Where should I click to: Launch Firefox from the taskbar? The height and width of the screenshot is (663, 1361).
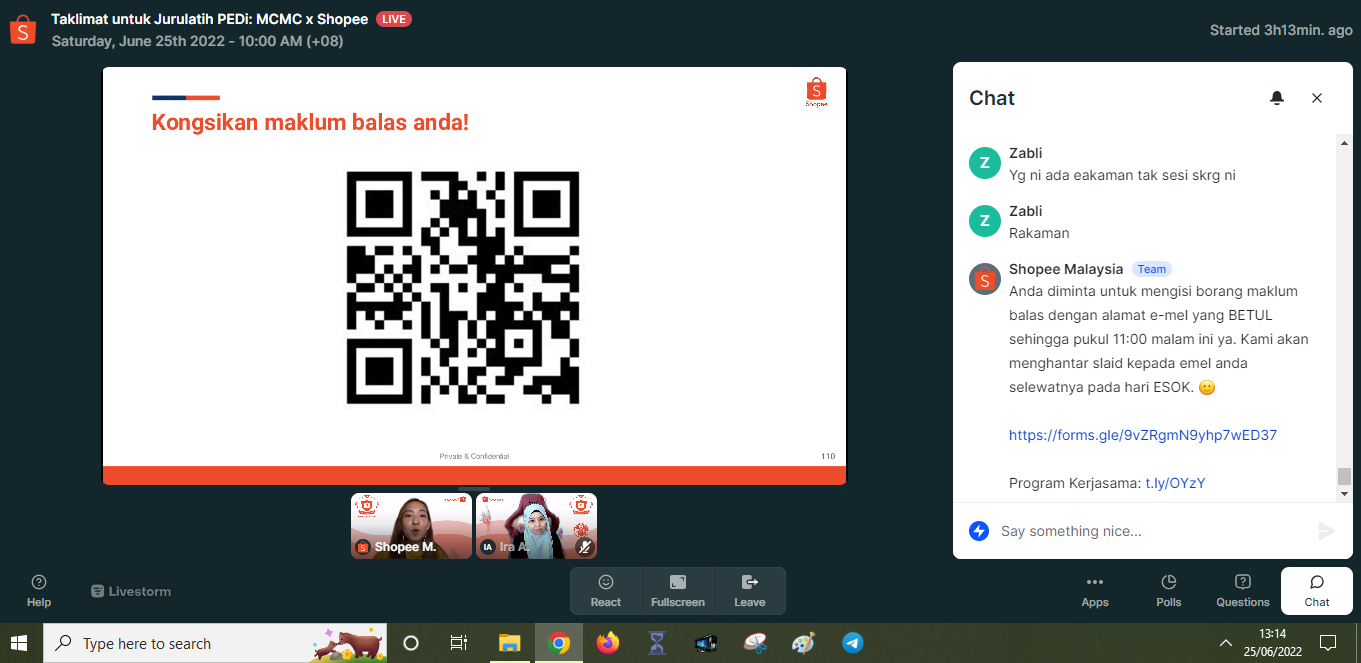[x=608, y=643]
